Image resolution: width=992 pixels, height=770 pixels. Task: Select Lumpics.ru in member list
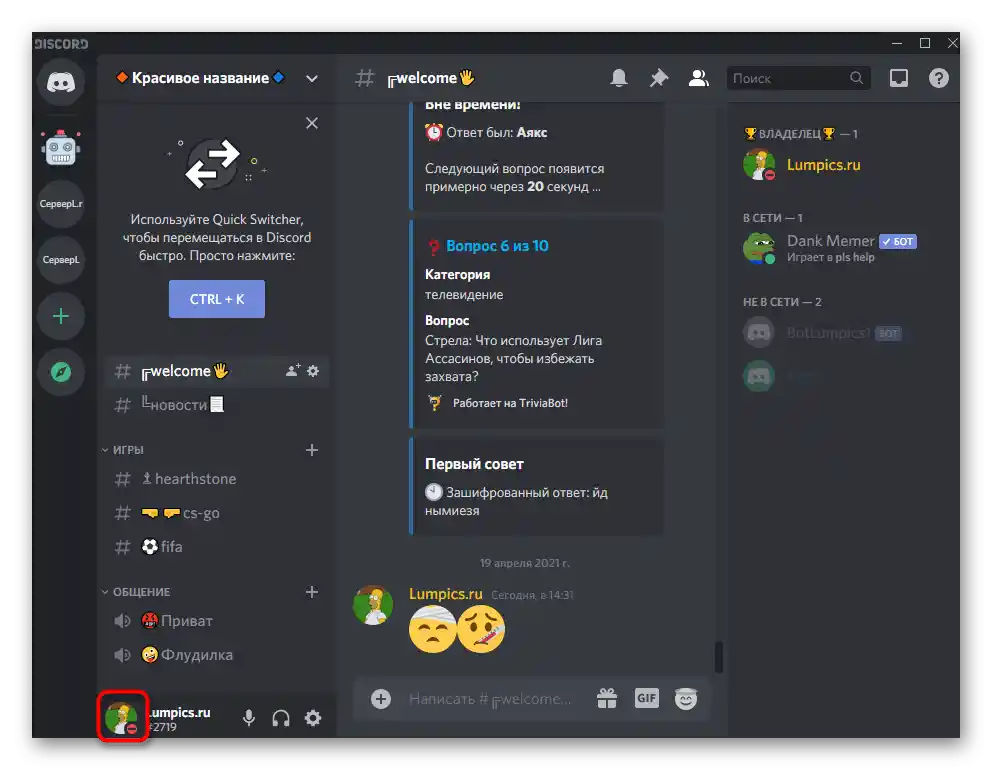(841, 165)
